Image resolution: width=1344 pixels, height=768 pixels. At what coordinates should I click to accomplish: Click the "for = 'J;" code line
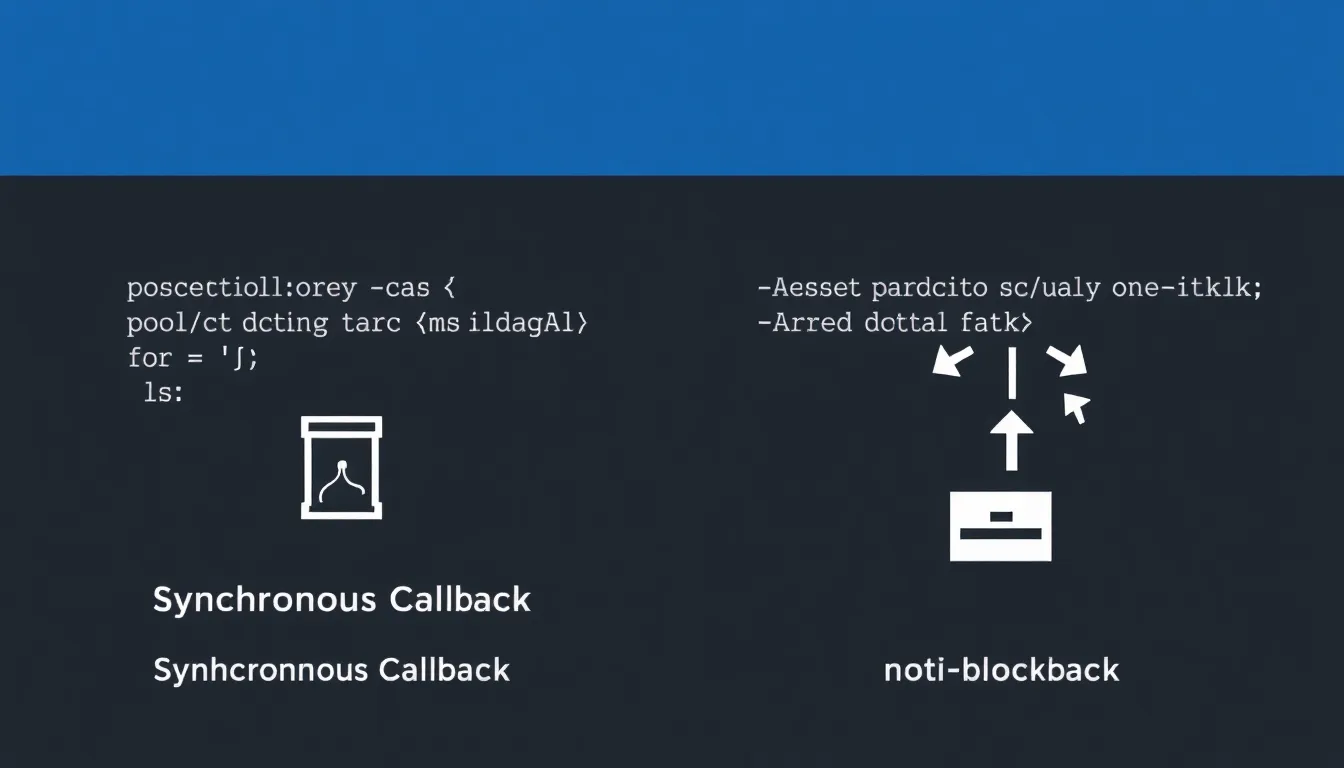point(193,358)
